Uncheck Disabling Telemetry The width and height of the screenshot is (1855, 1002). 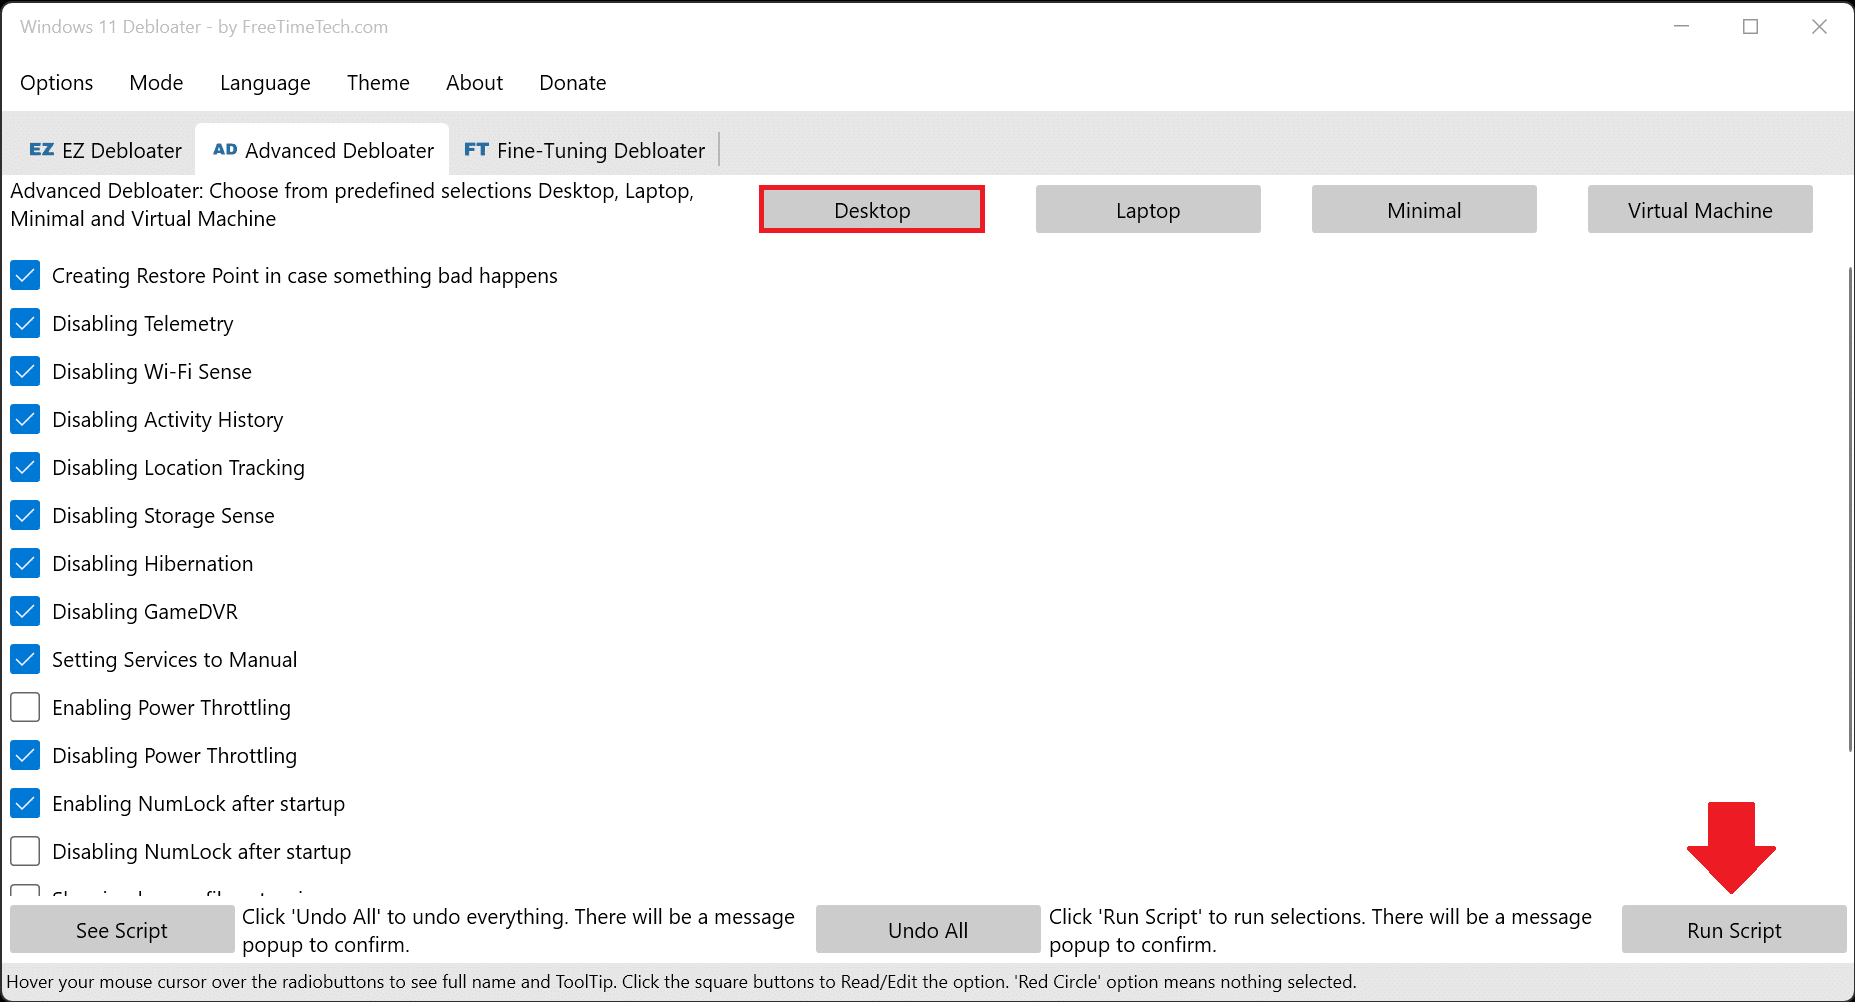[25, 323]
